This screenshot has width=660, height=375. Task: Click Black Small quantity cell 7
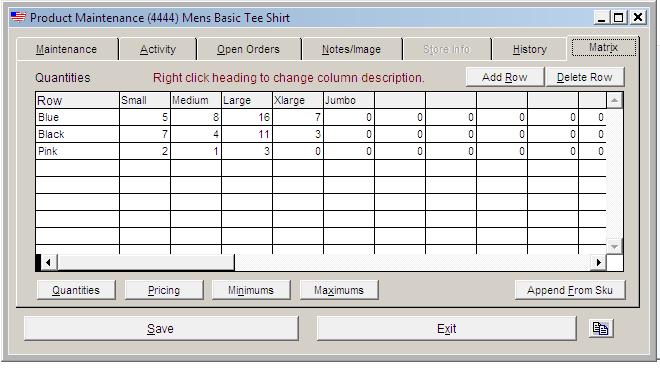(145, 134)
